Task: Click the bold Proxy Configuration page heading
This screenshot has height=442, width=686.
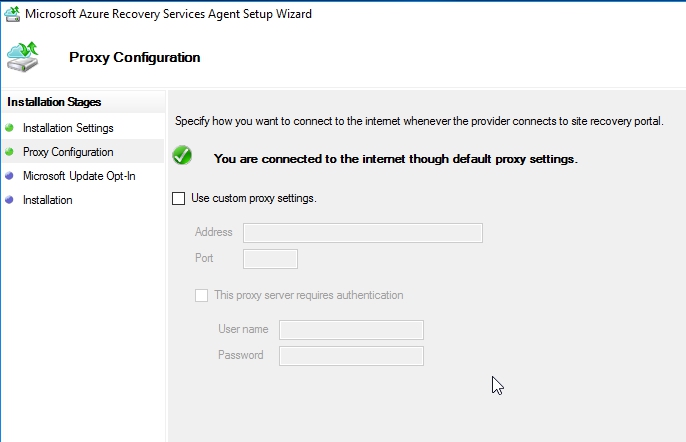Action: click(135, 57)
